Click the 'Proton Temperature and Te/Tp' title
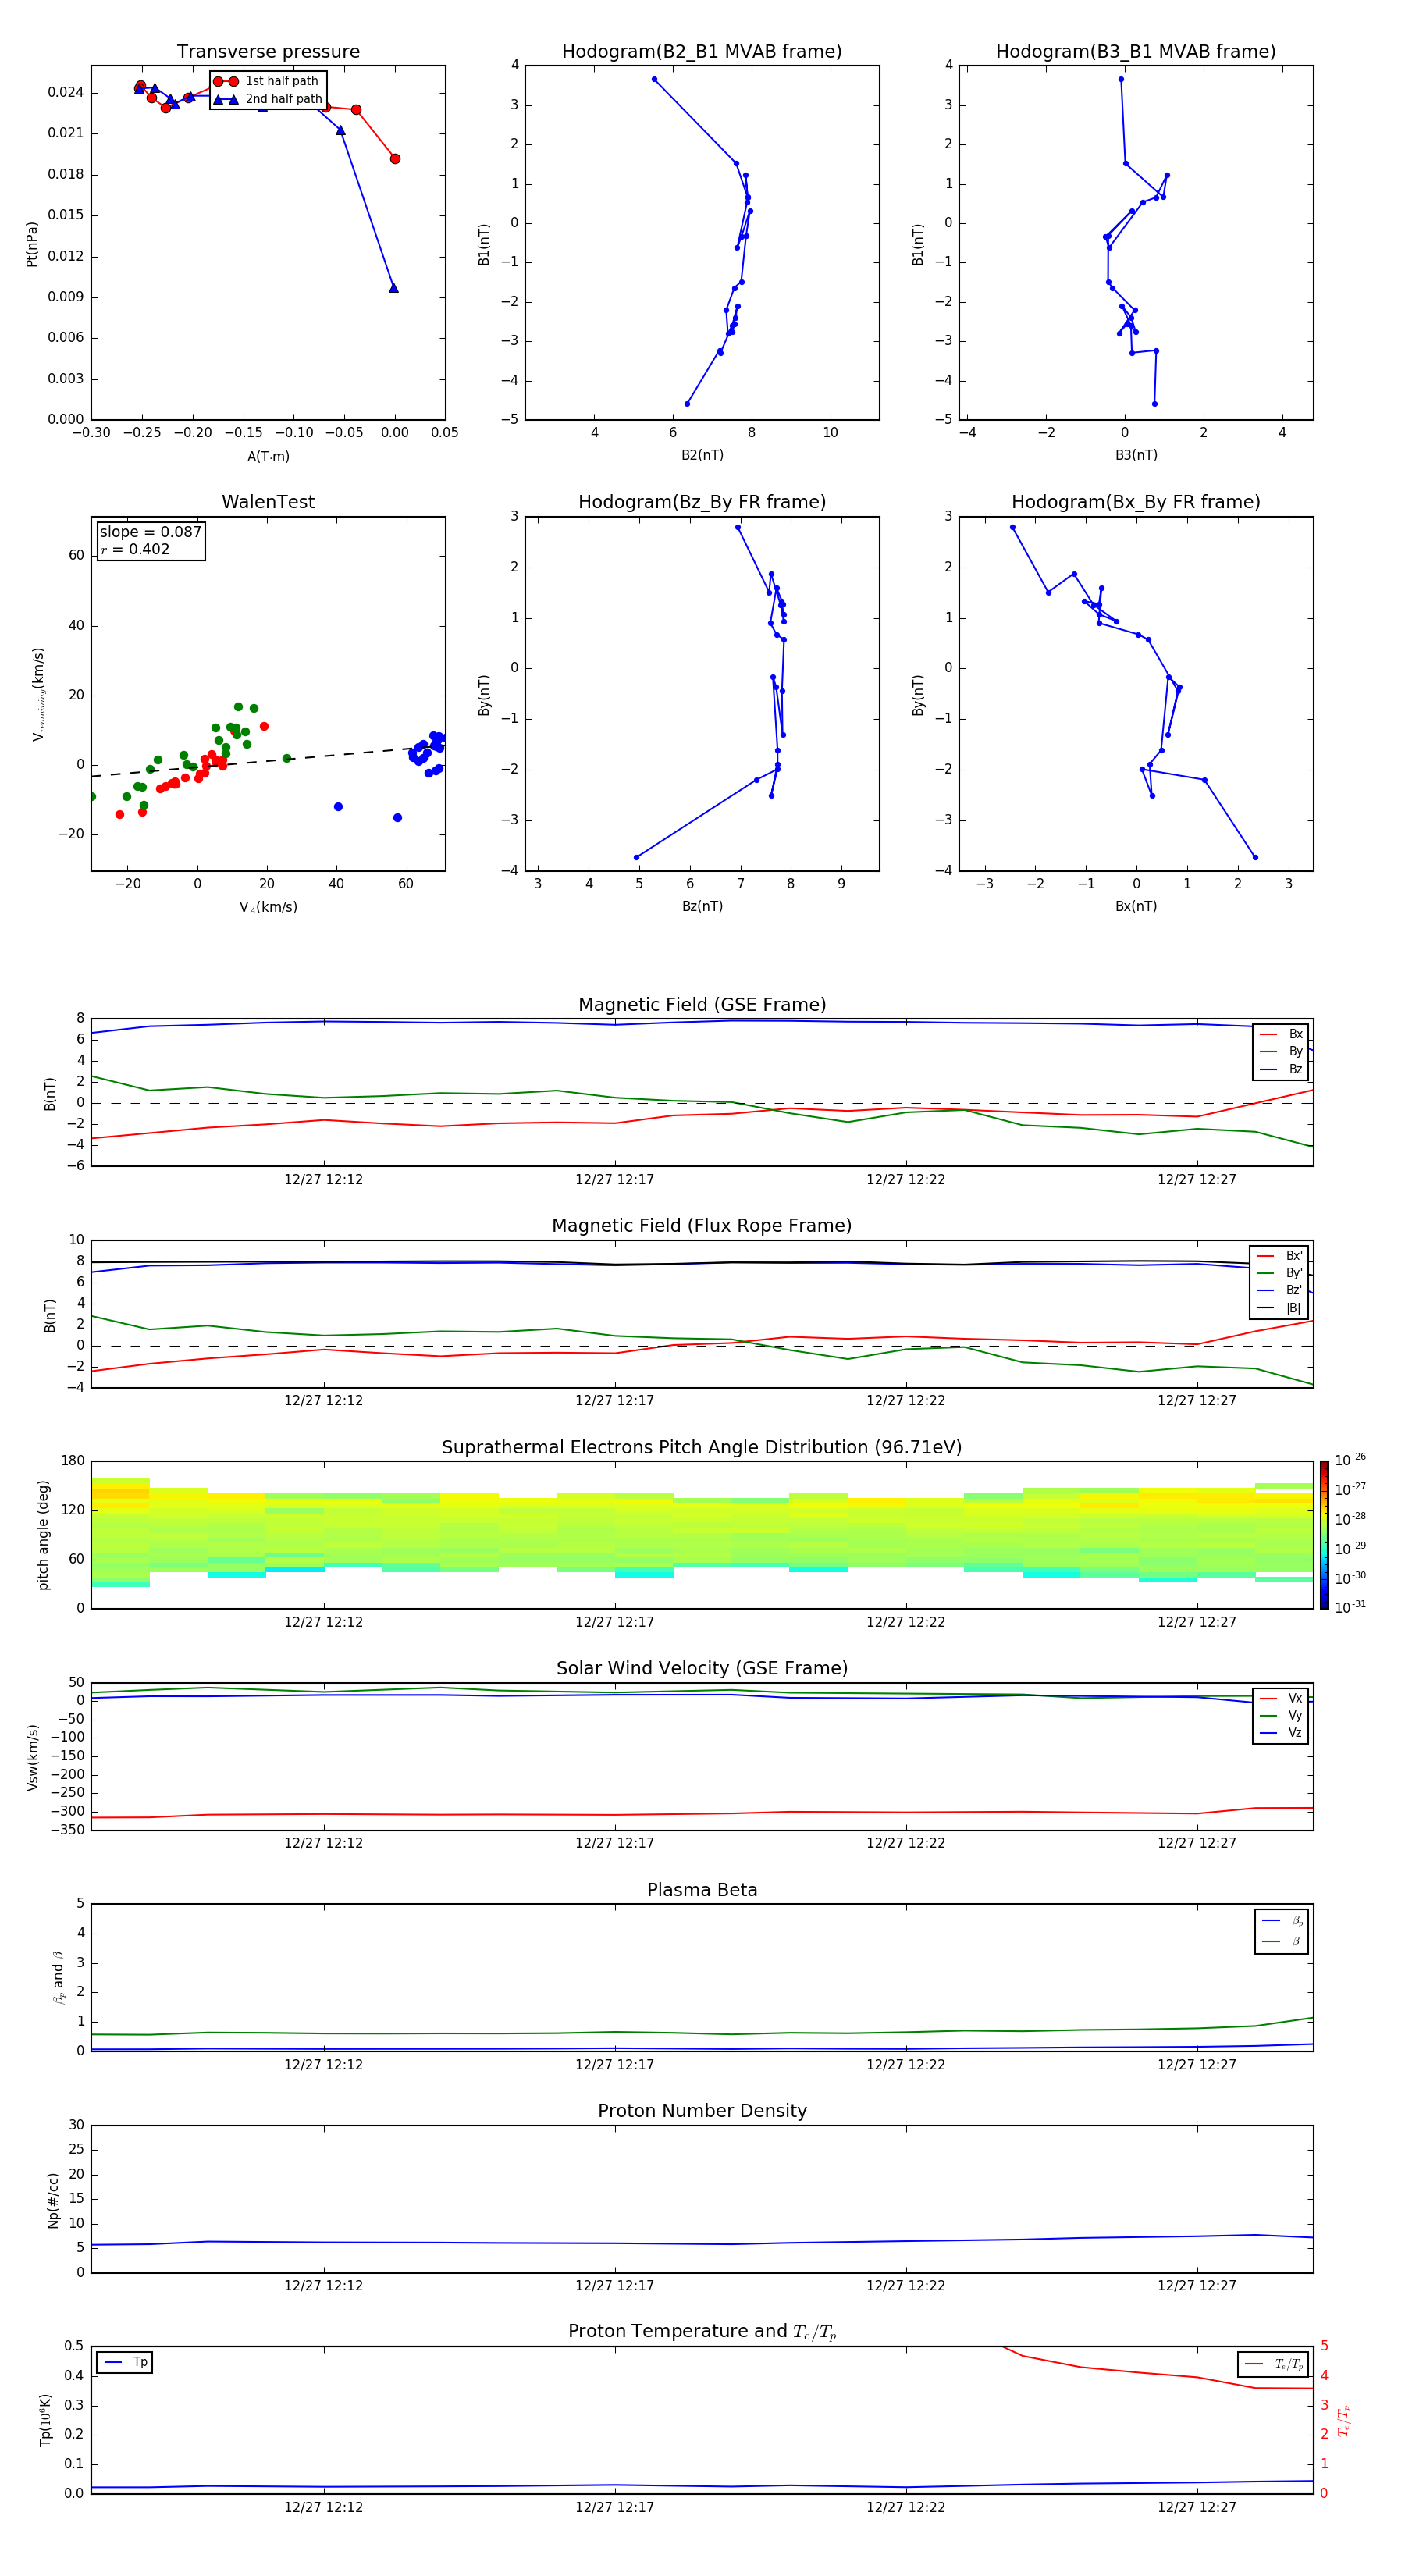This screenshot has width=1405, height=2576. 702,2332
